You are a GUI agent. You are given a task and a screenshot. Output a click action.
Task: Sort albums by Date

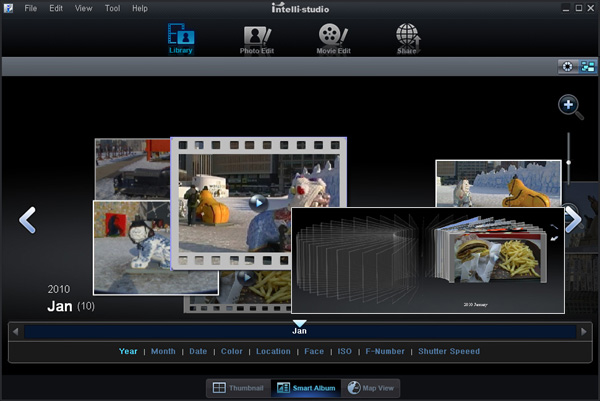[198, 351]
